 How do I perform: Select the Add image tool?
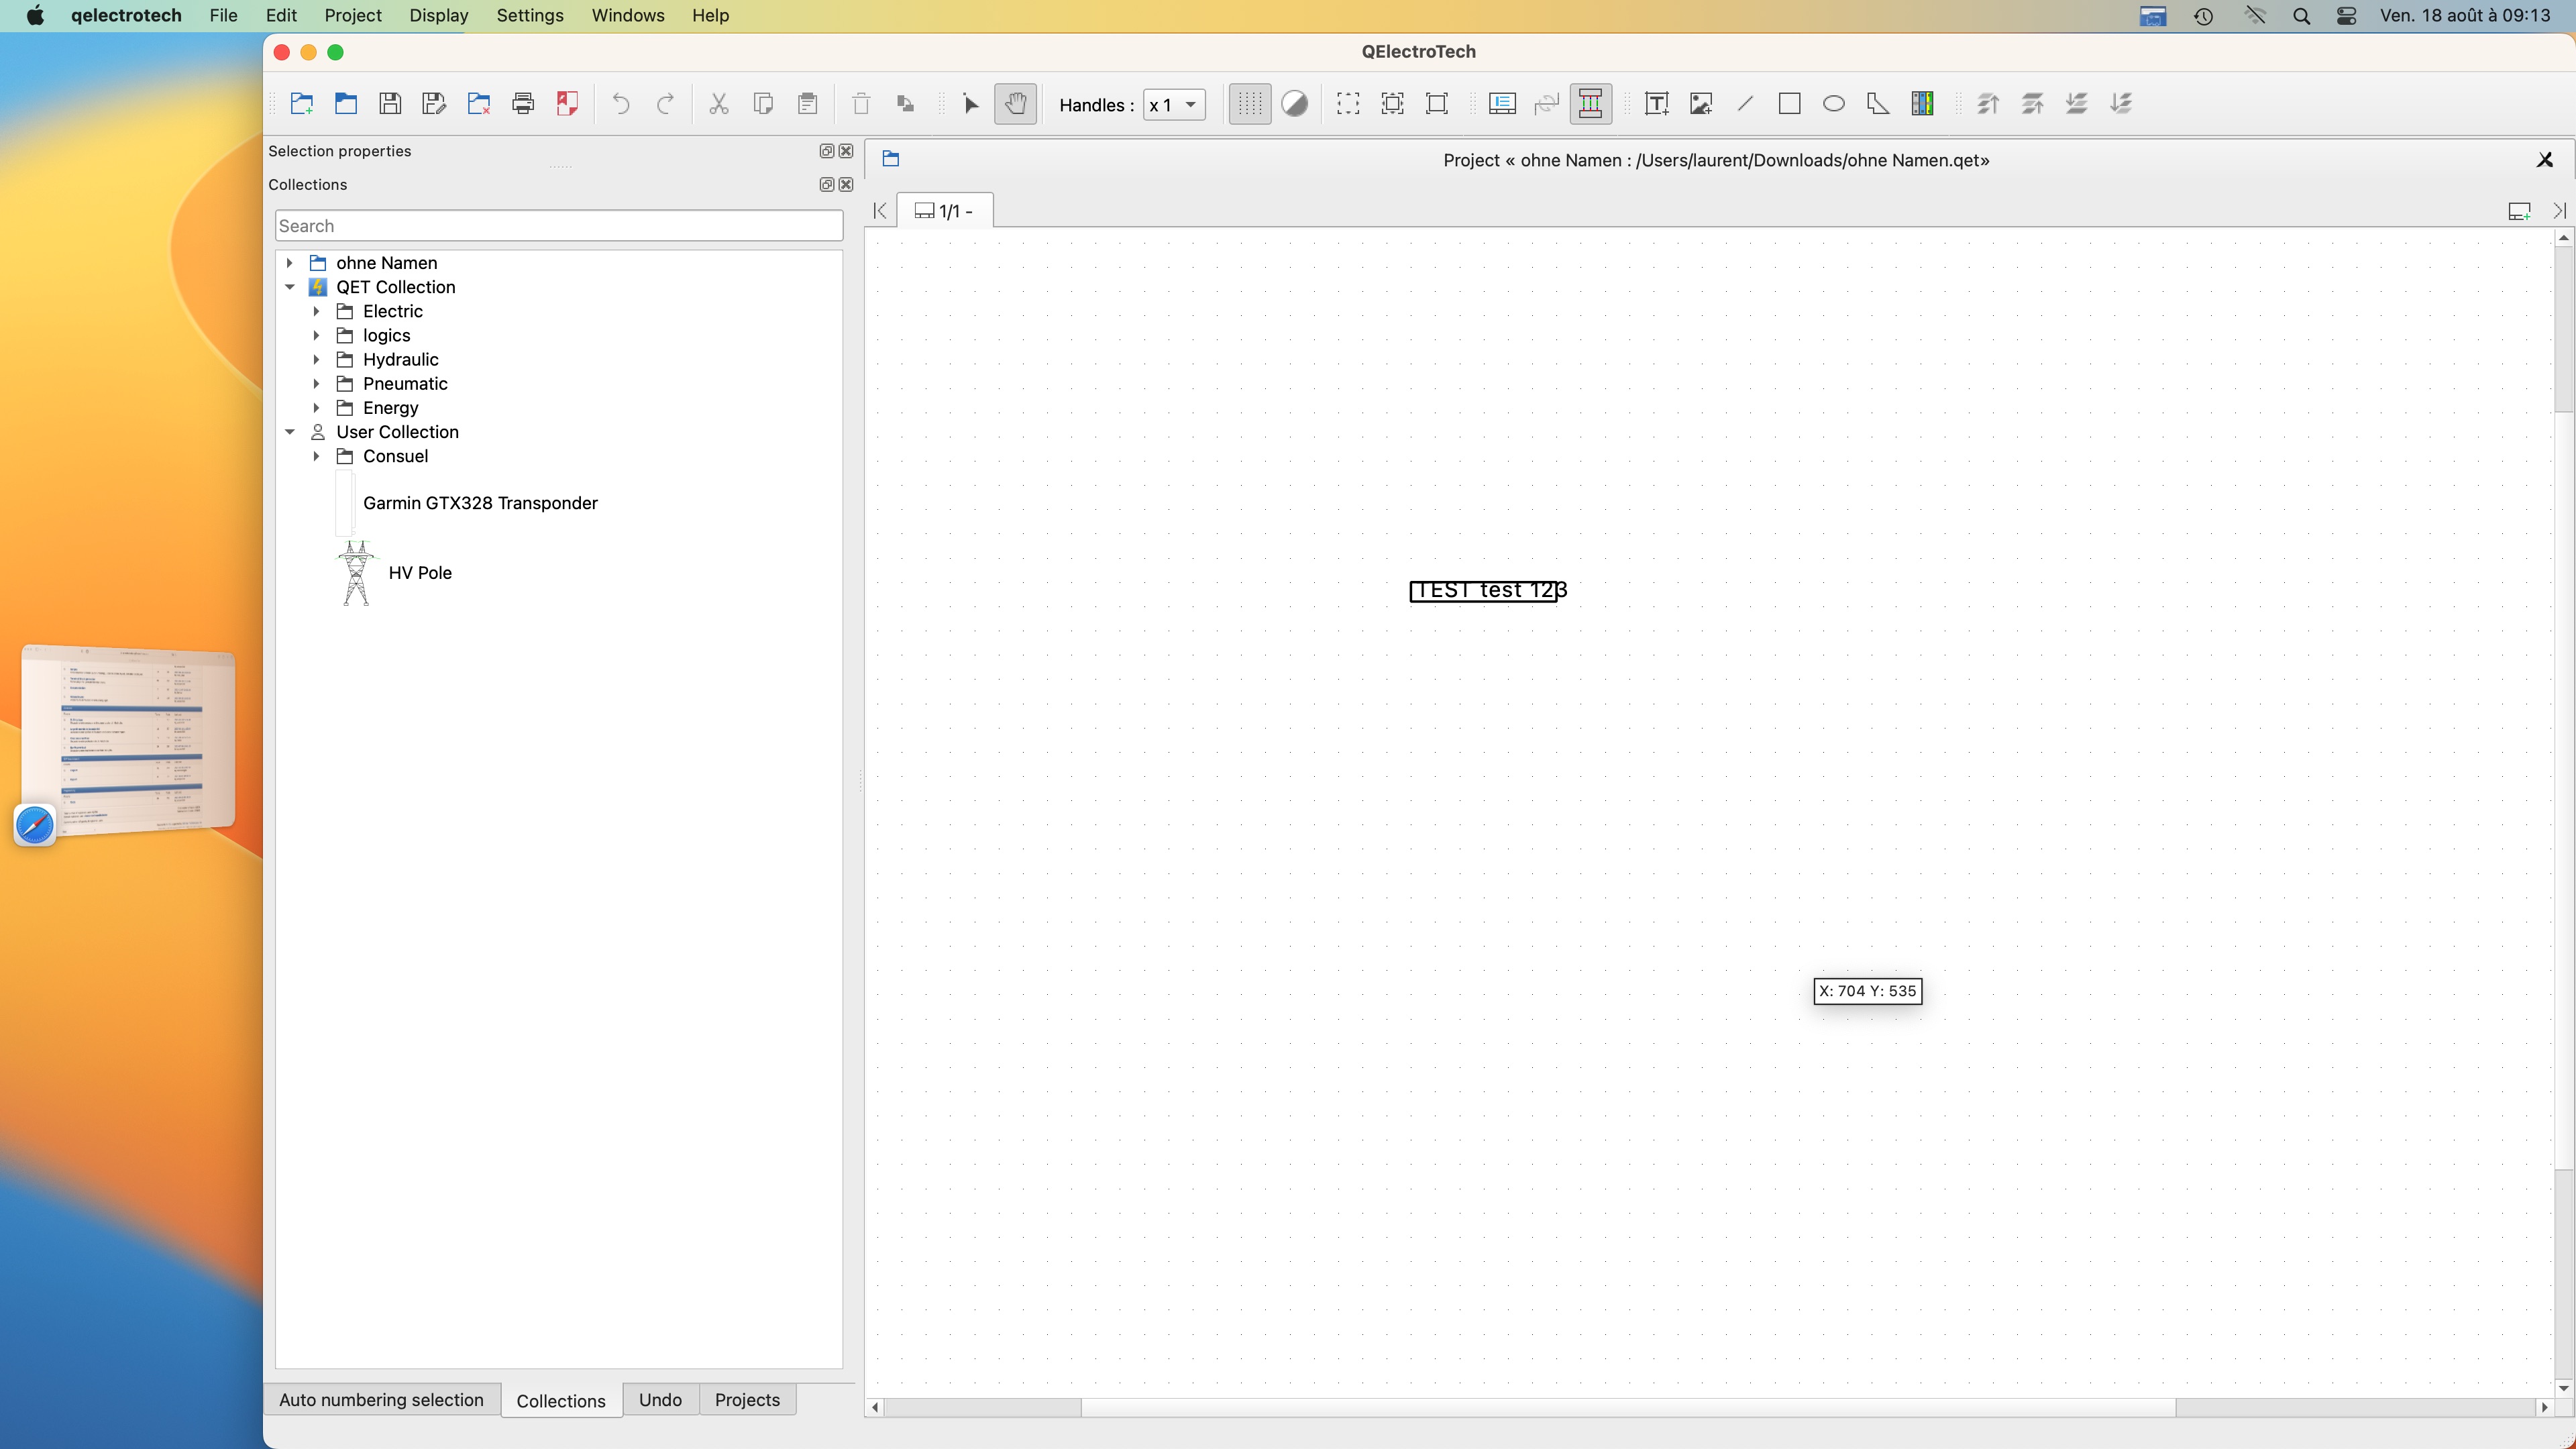(x=1700, y=104)
